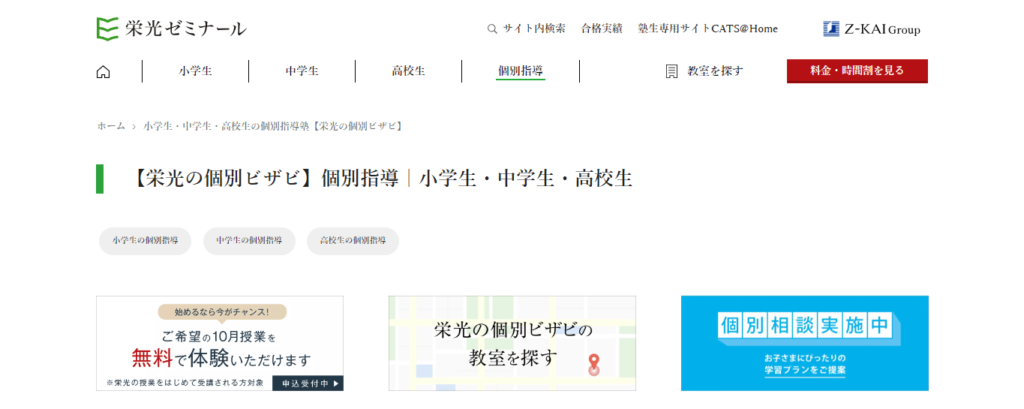Click the 中学生の個別指導 pill button
Viewport: 1024px width, 409px height.
249,240
